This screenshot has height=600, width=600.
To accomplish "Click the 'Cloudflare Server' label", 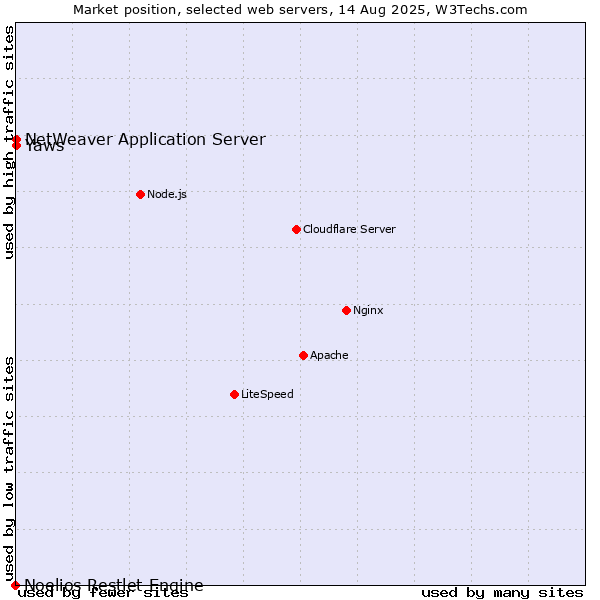I will (349, 229).
